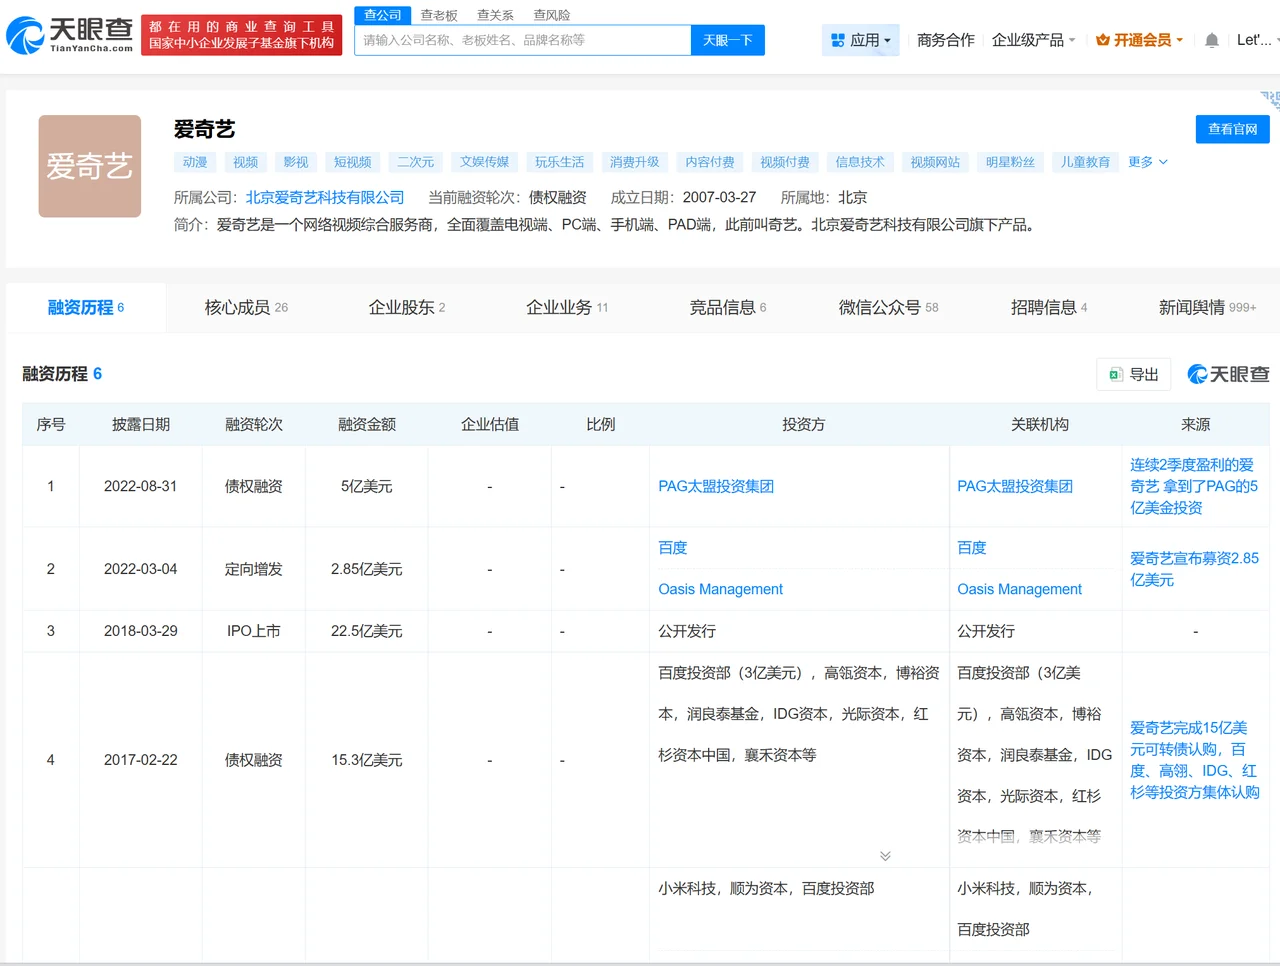The image size is (1280, 966).
Task: Click the 查看官网 button
Action: [1232, 129]
